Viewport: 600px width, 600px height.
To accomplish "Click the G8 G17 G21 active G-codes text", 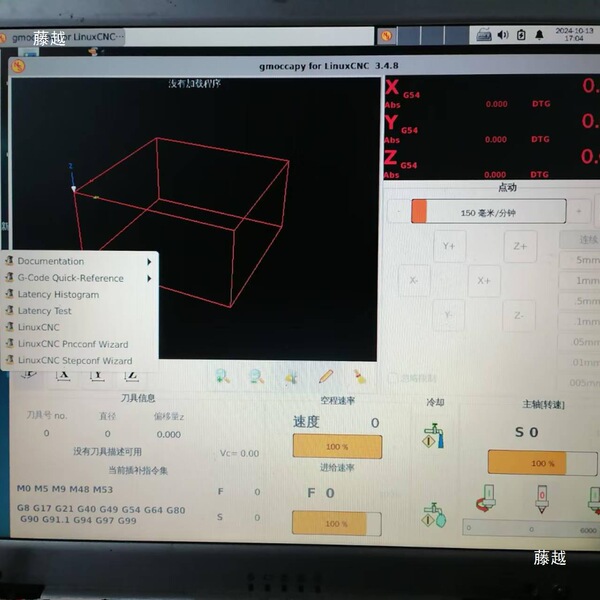I will coord(101,515).
